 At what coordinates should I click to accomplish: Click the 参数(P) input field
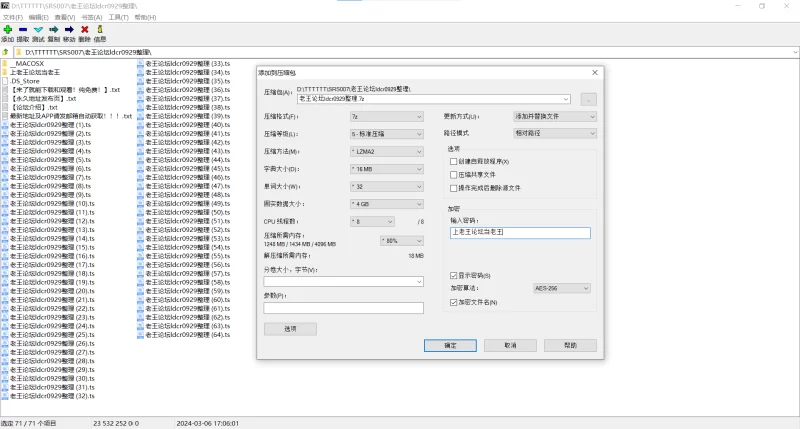tap(343, 308)
